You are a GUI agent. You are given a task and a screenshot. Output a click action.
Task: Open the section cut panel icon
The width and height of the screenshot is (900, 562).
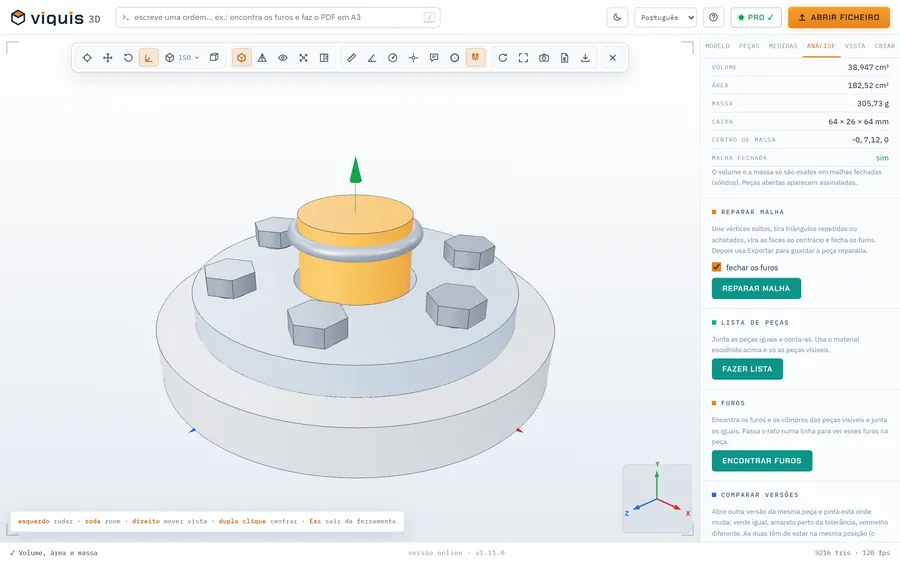(x=324, y=57)
